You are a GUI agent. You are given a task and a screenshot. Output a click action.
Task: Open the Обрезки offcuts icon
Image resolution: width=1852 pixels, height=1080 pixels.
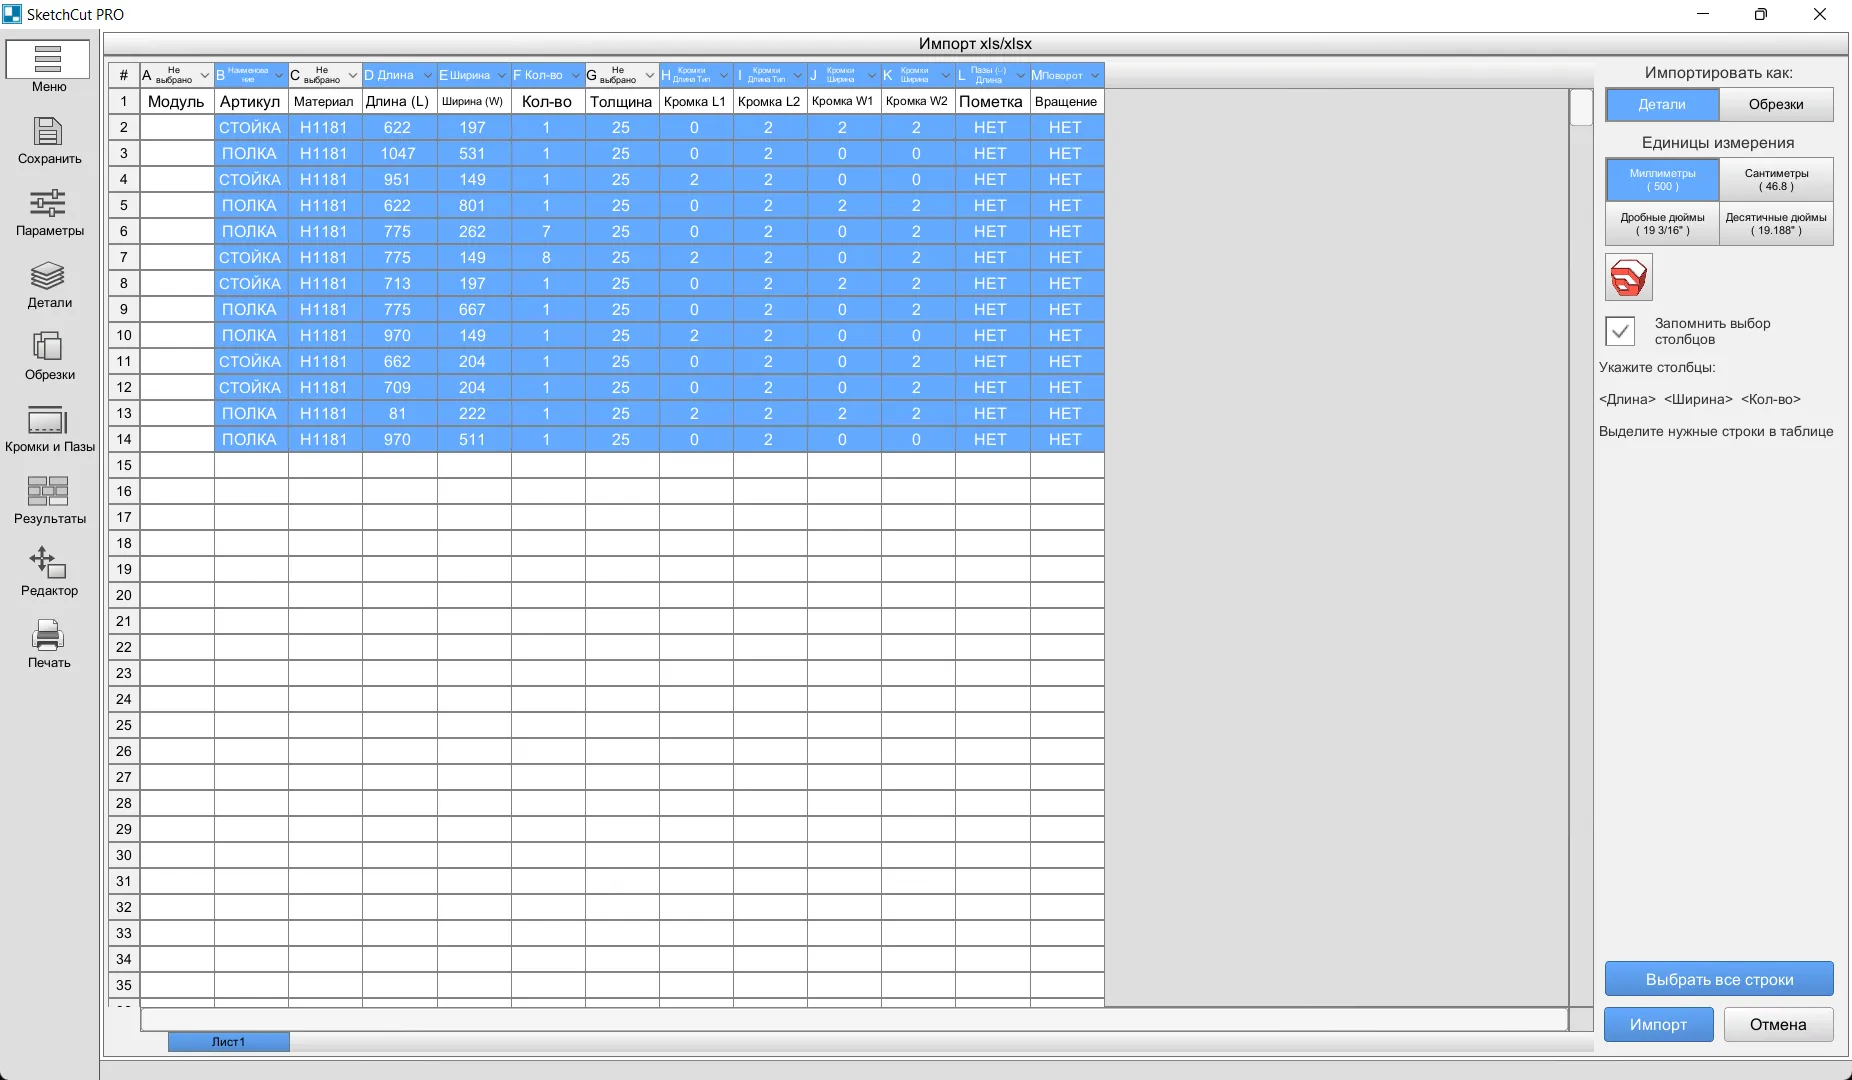(48, 347)
